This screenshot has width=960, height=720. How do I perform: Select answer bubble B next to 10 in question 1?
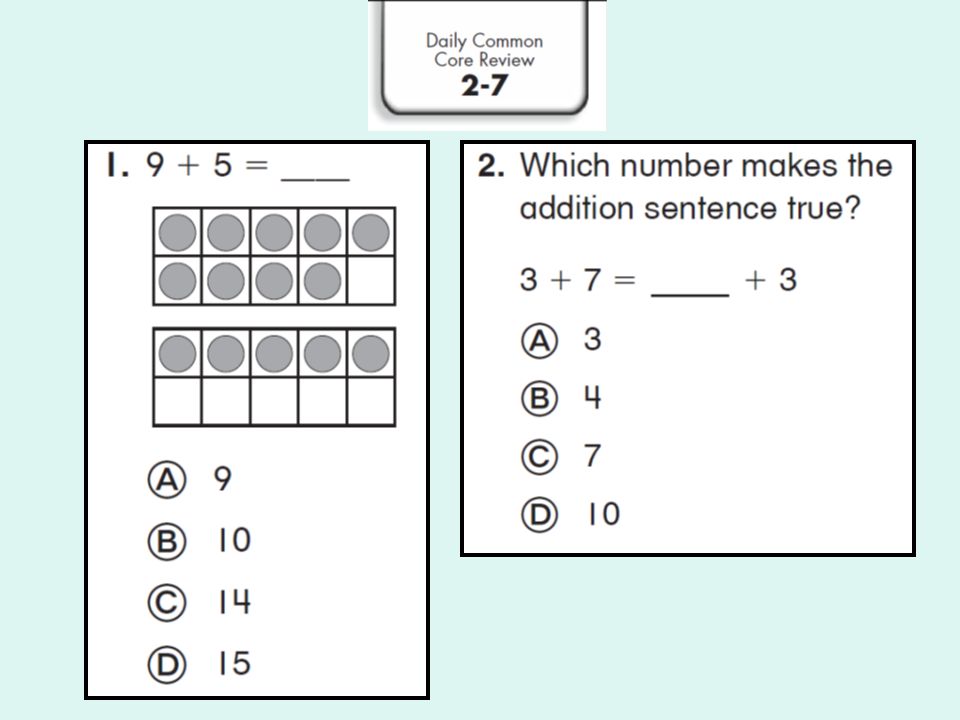point(167,541)
